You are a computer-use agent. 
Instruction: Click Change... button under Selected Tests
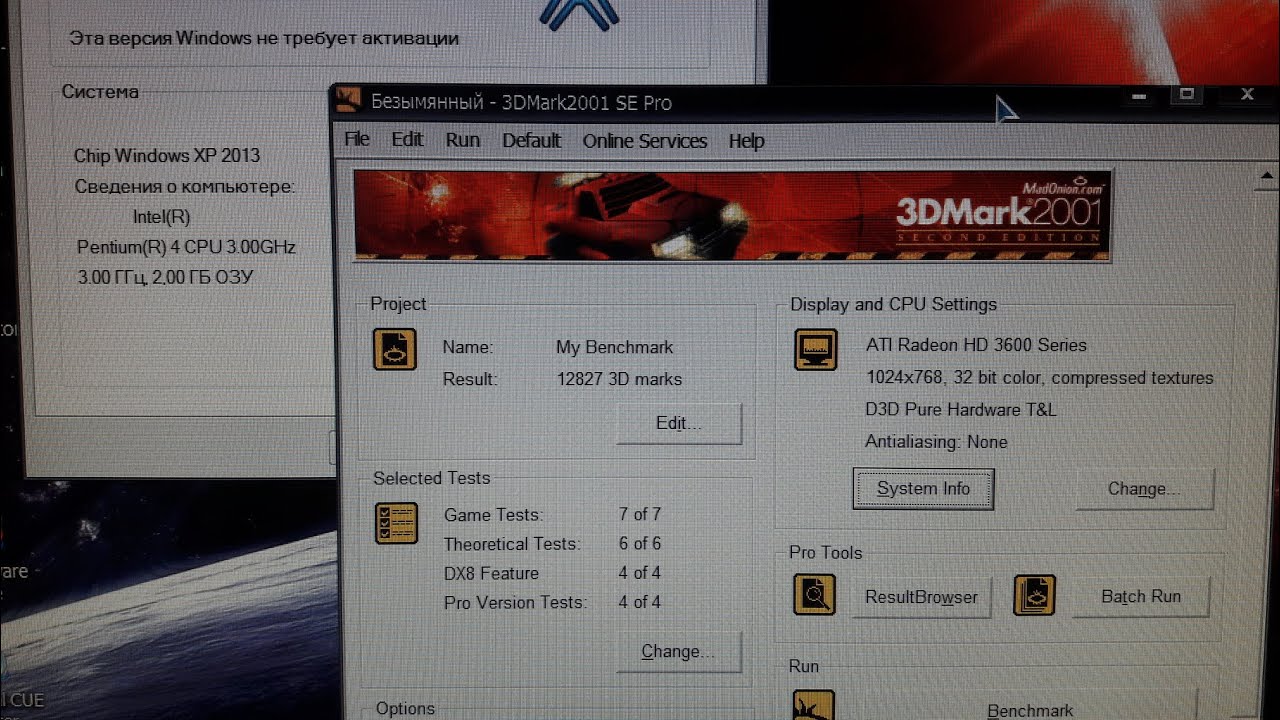(x=678, y=651)
